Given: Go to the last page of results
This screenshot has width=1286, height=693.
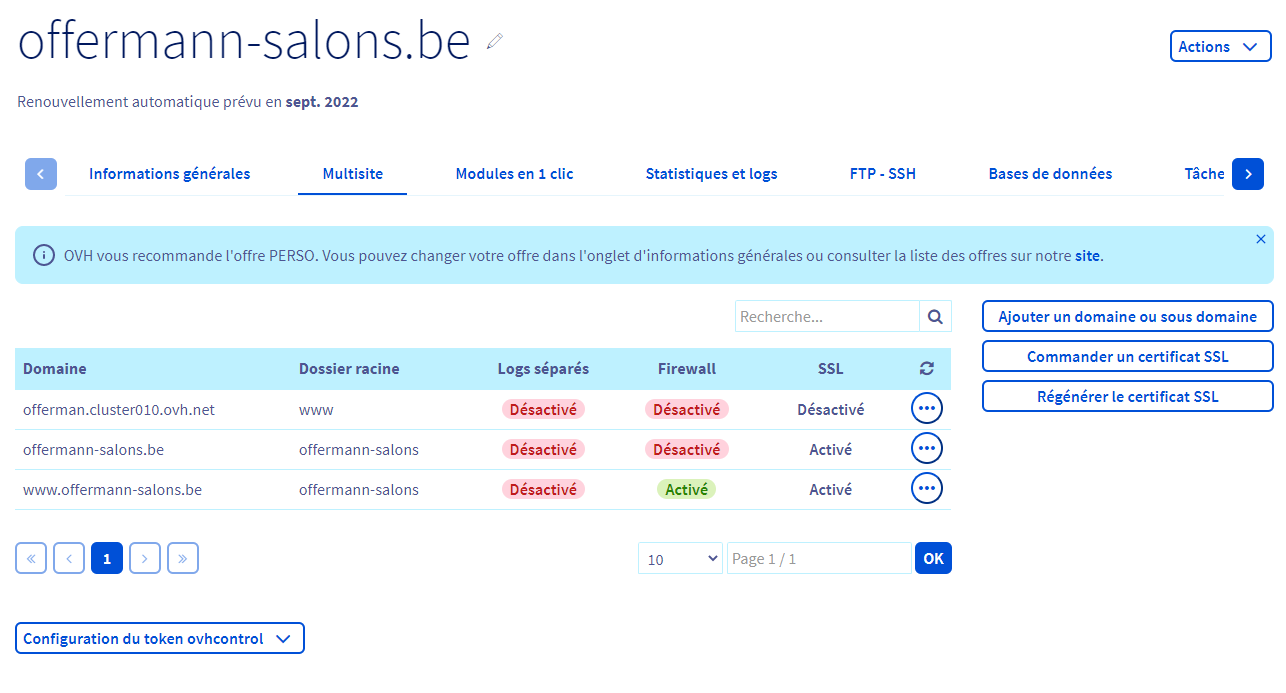Looking at the screenshot, I should click(x=183, y=559).
